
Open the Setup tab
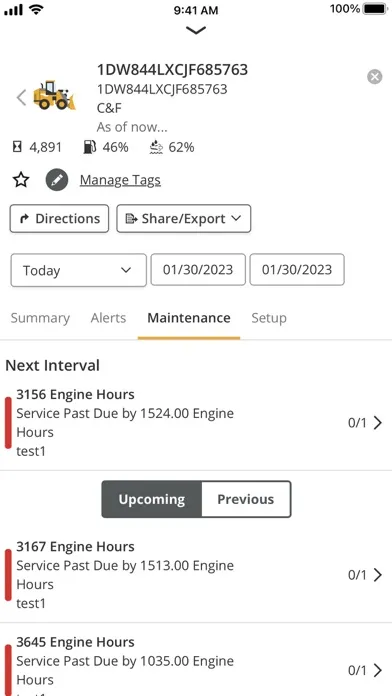click(x=269, y=318)
